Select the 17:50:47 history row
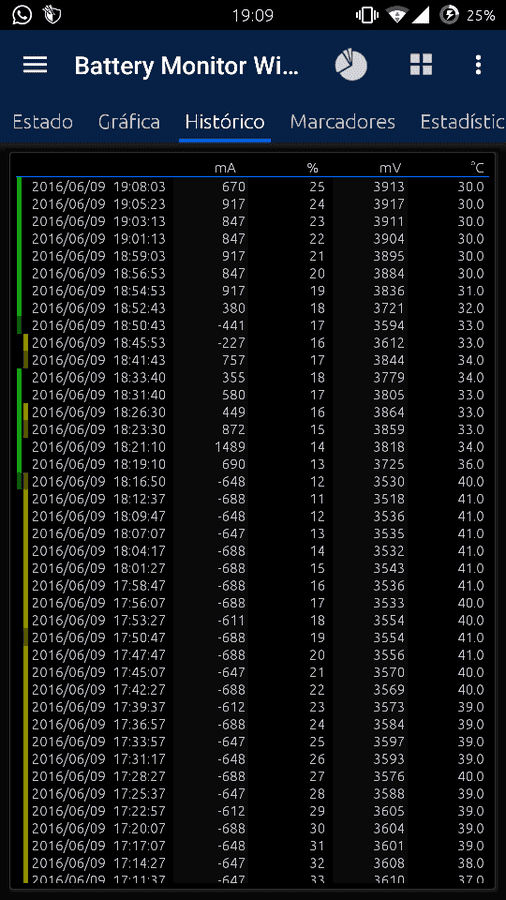The height and width of the screenshot is (900, 506). coord(252,638)
